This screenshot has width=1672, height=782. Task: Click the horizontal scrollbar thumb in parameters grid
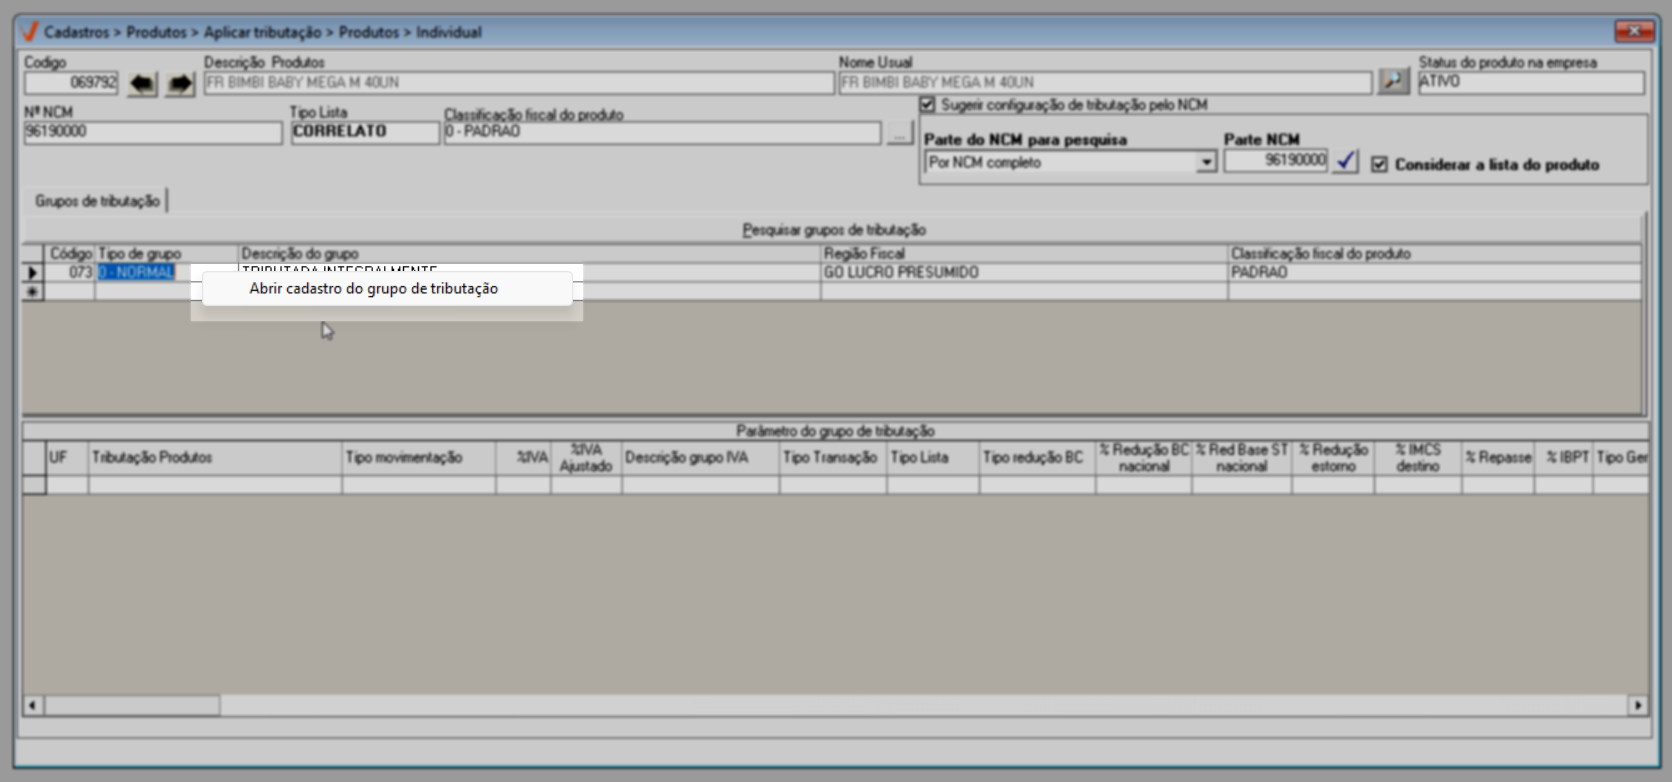coord(132,706)
